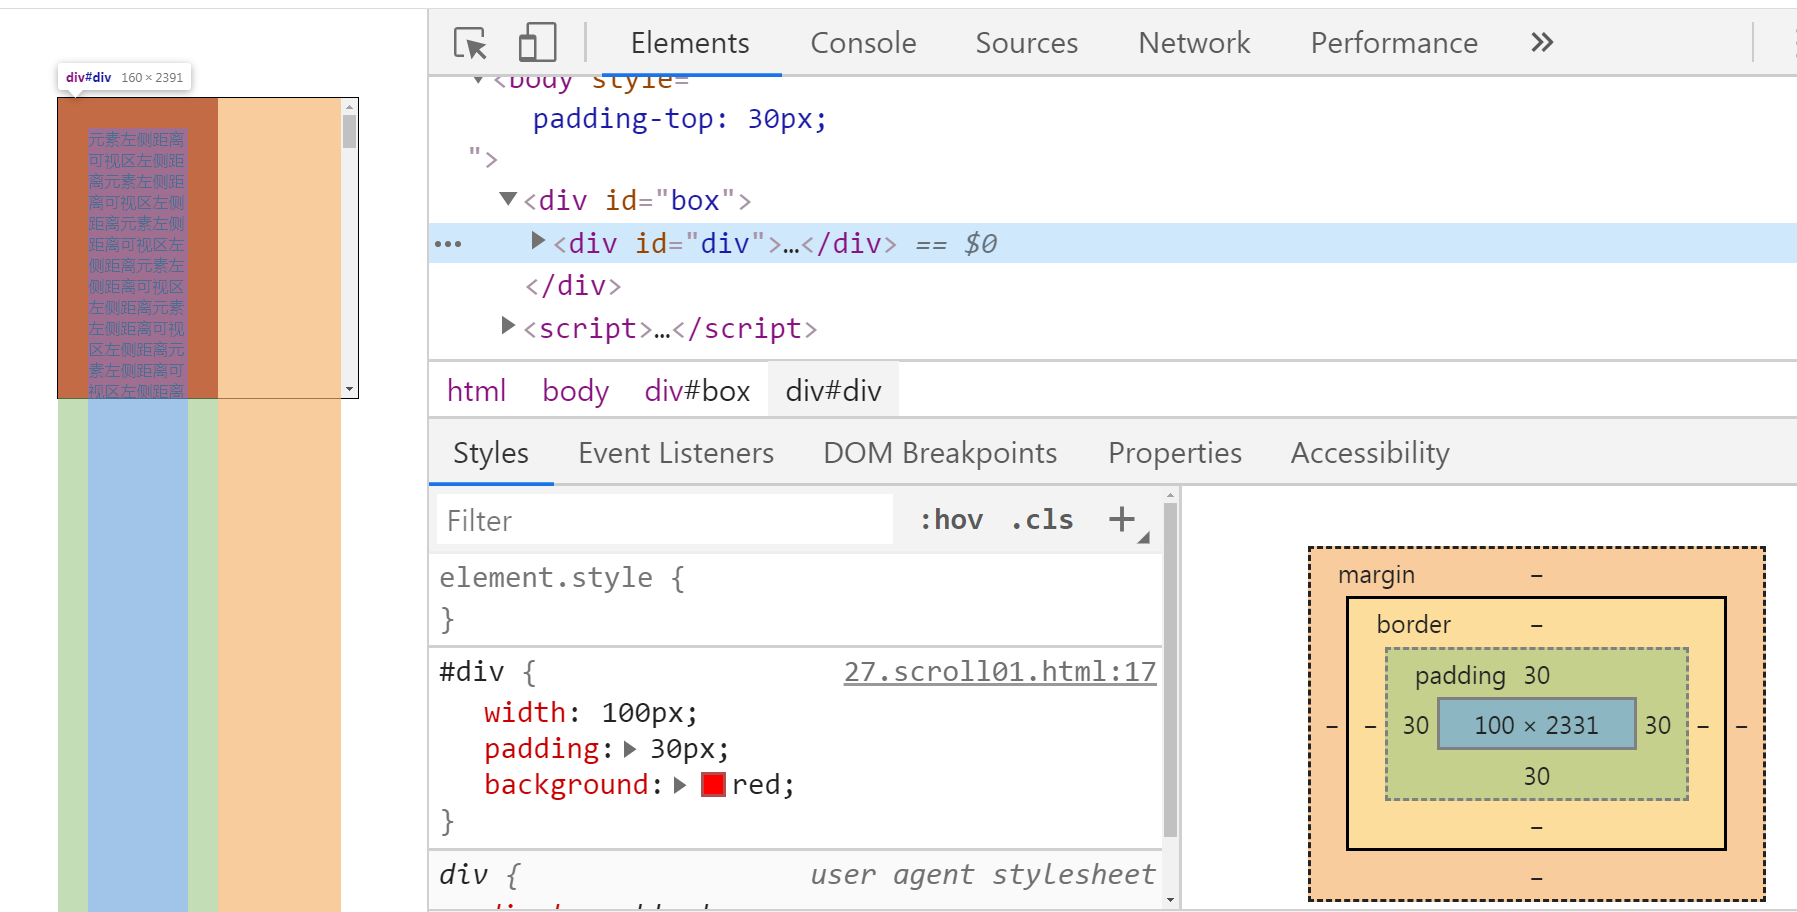Viewport: 1797px width, 912px height.
Task: Click the margin label in box model
Action: (1376, 575)
